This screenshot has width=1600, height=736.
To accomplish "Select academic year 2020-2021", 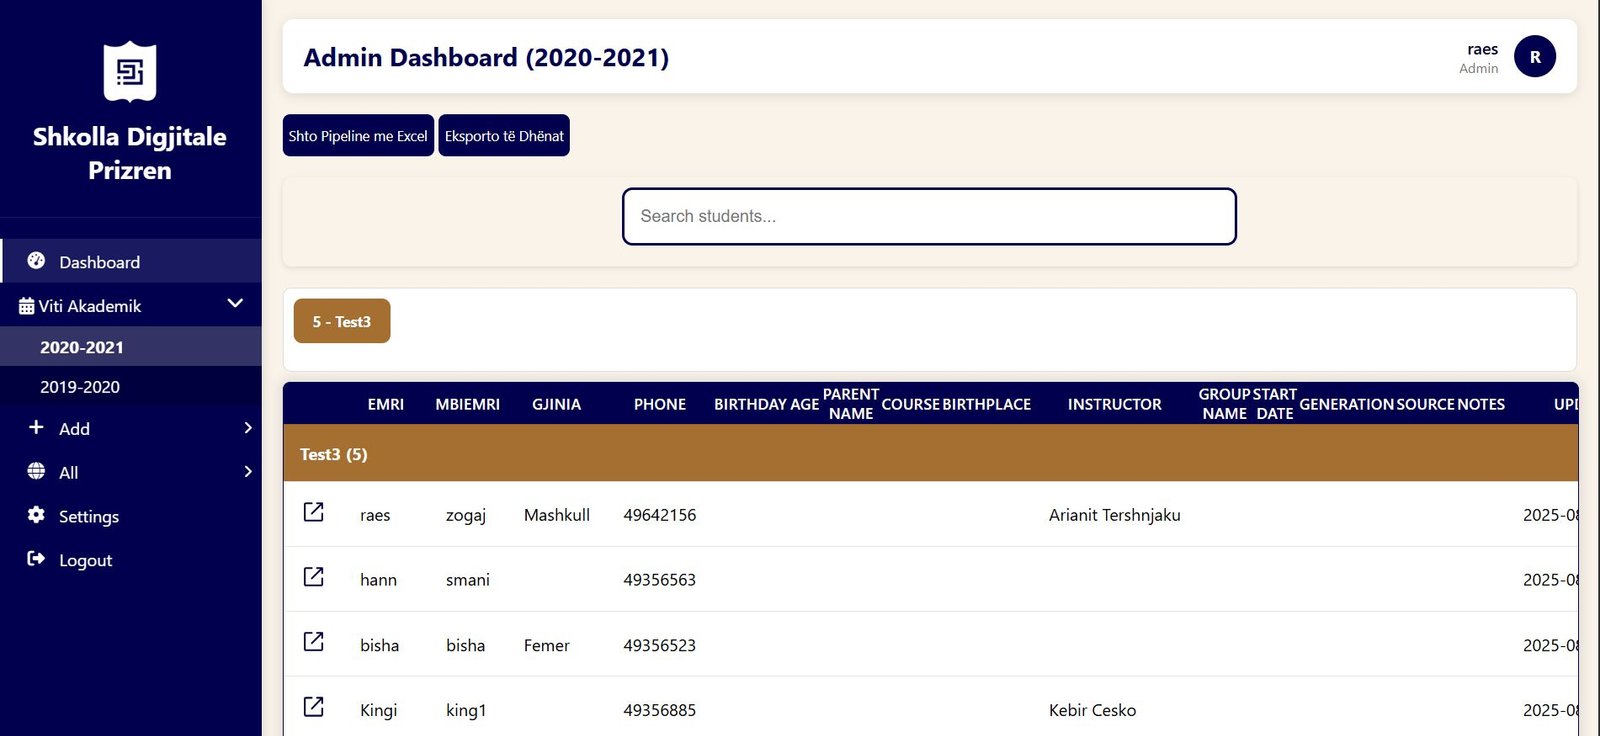I will (x=131, y=347).
